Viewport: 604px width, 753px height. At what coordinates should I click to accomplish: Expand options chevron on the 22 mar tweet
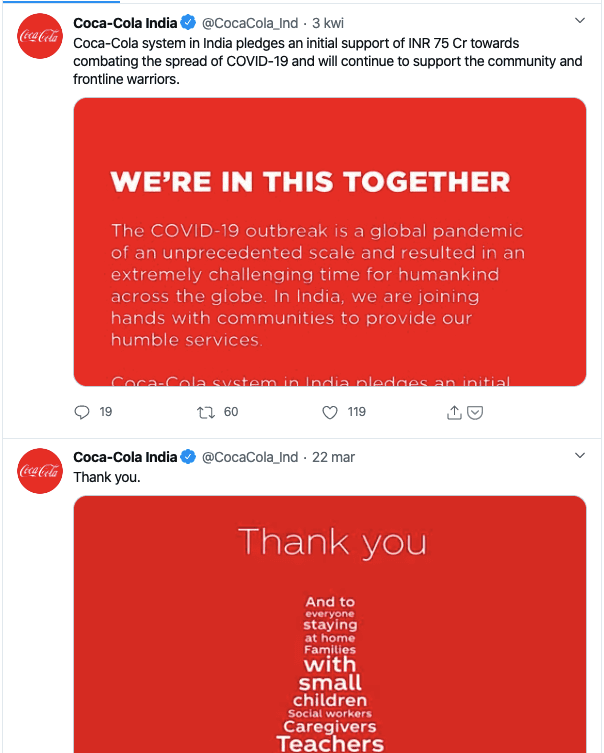point(580,455)
